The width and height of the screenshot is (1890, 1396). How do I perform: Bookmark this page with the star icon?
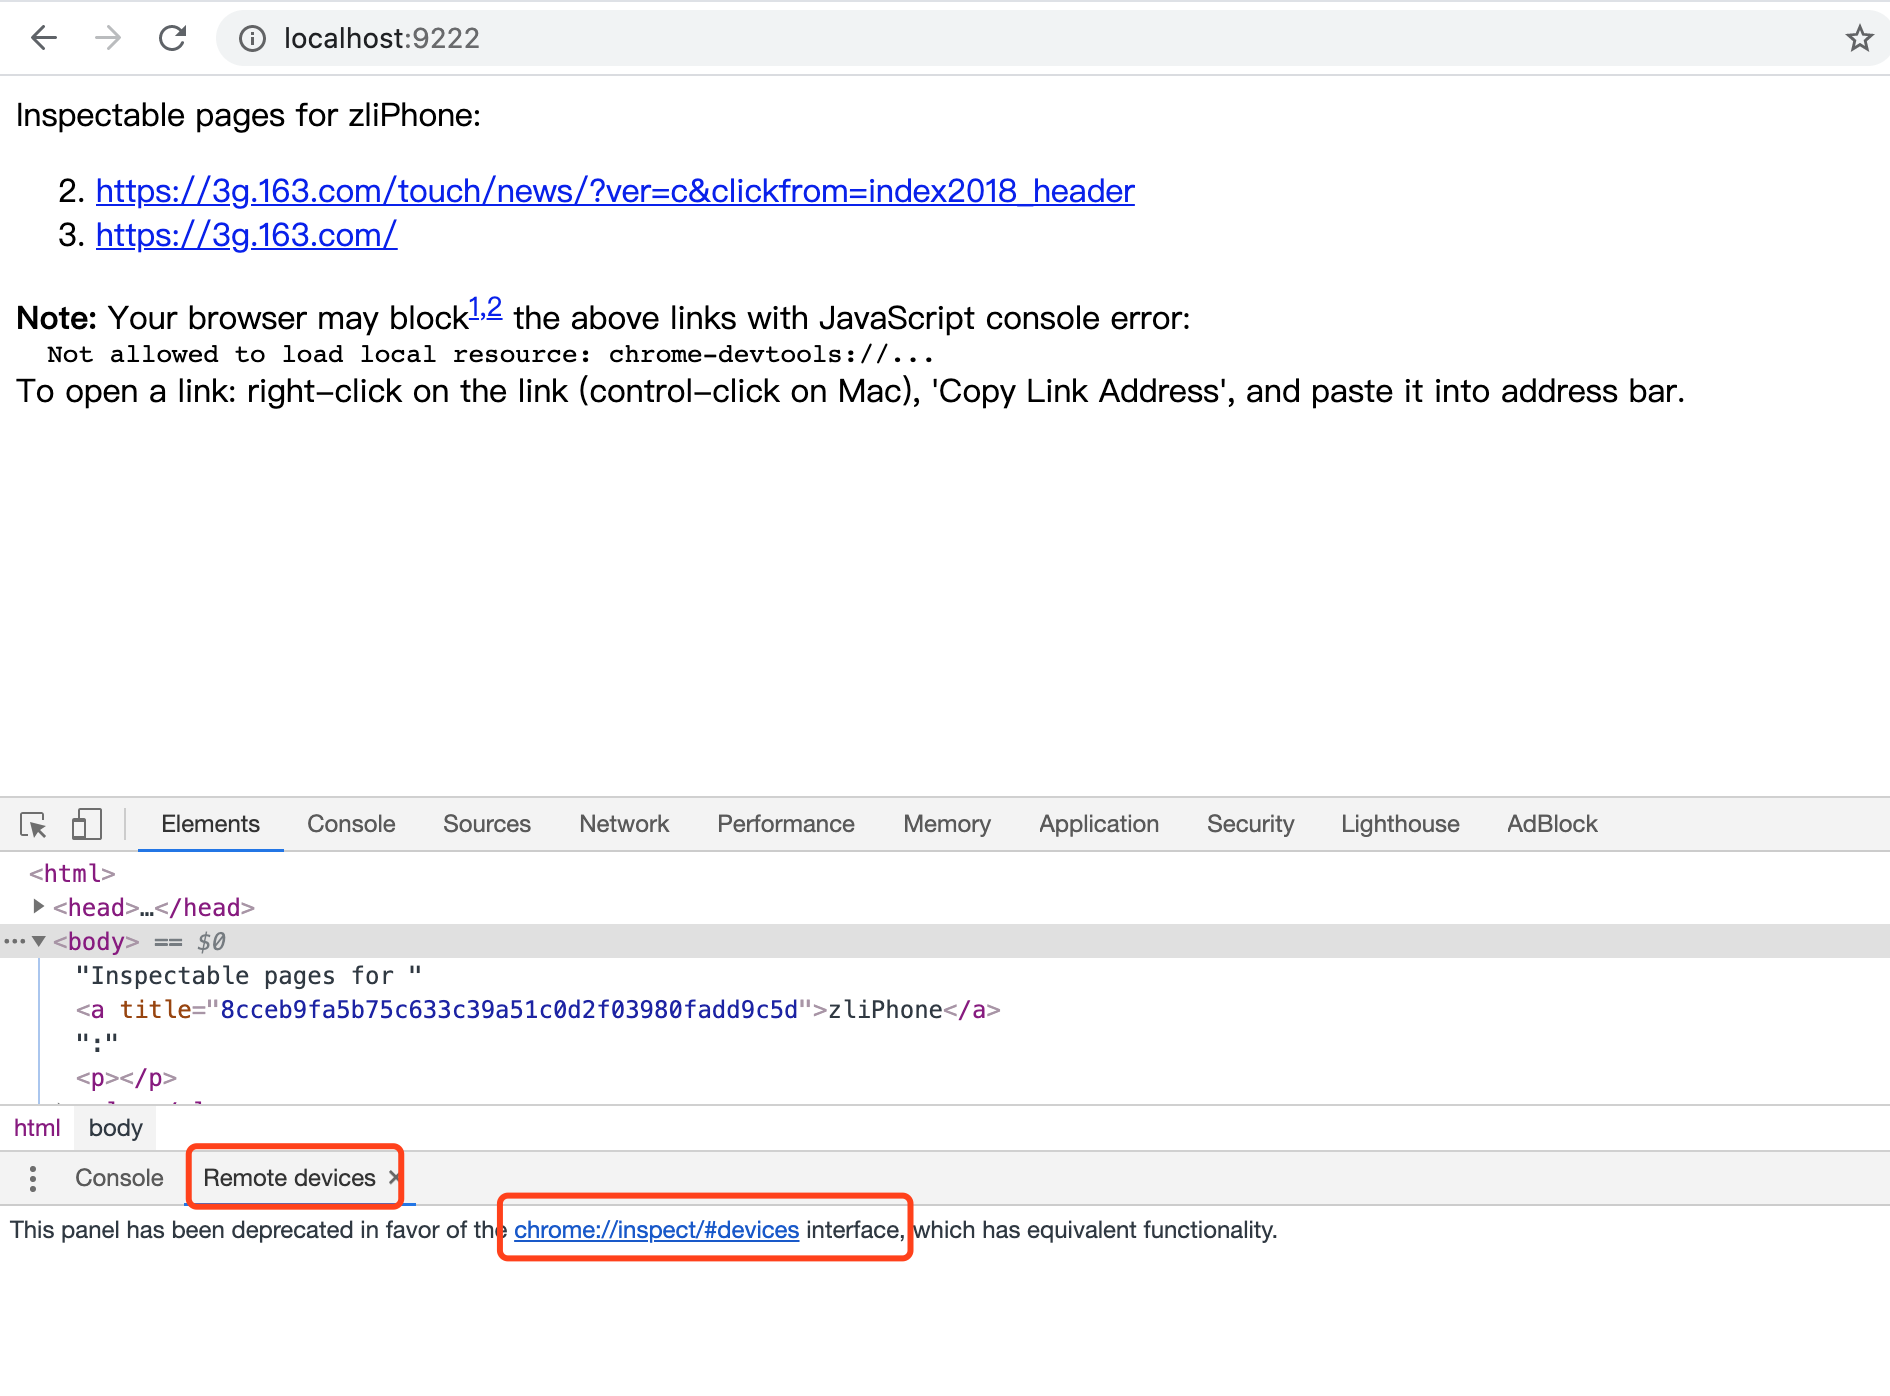pos(1859,38)
